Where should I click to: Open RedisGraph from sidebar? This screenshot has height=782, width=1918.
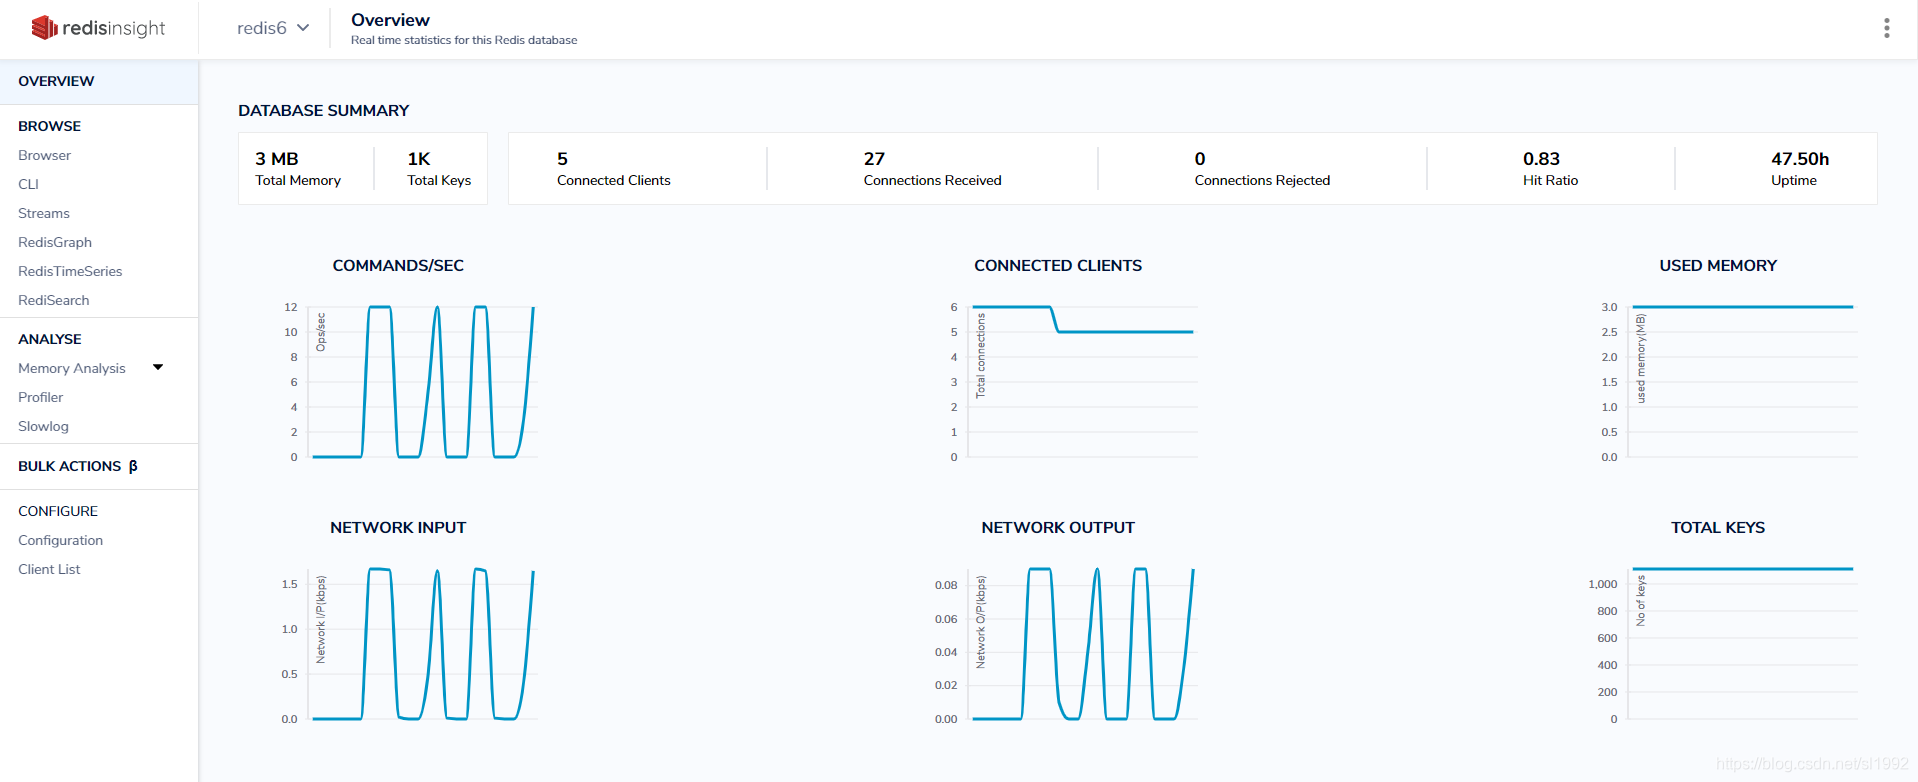pos(55,242)
